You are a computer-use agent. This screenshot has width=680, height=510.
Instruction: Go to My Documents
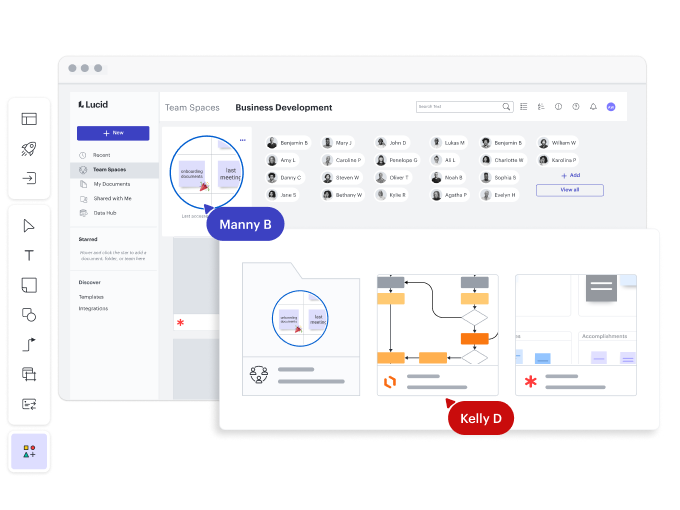pos(111,184)
